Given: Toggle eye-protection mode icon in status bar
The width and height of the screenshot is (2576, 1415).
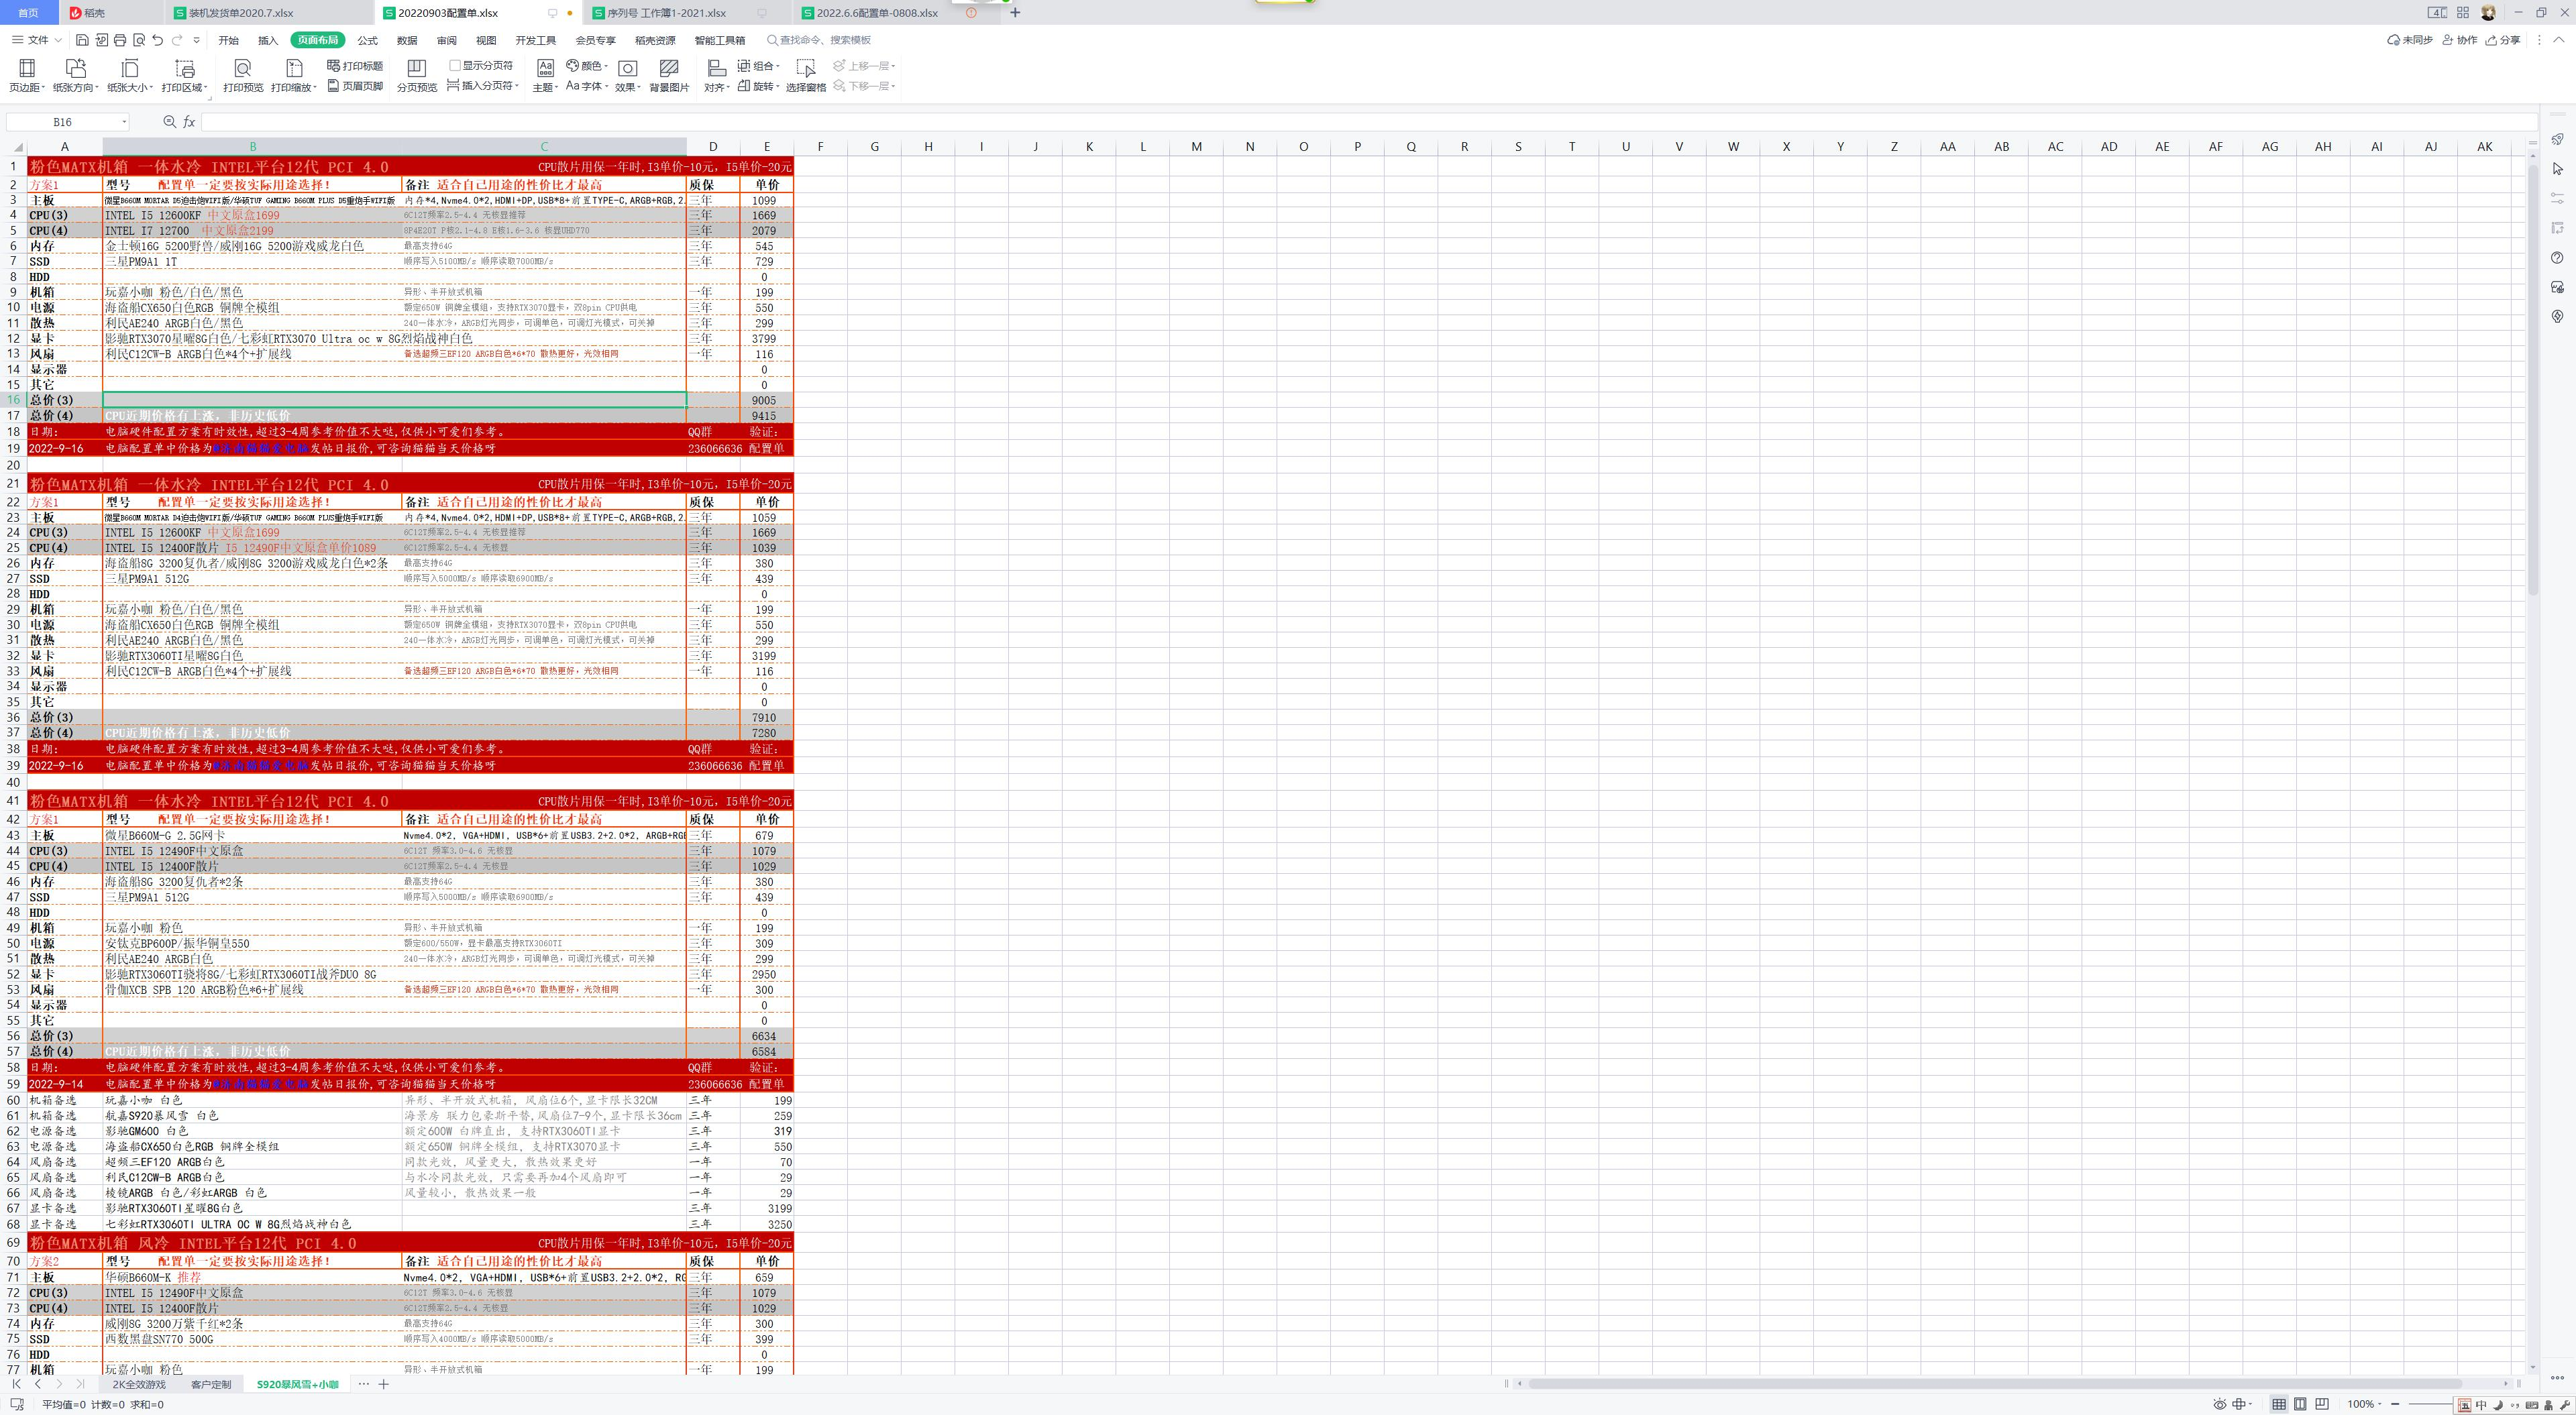Looking at the screenshot, I should point(2219,1404).
